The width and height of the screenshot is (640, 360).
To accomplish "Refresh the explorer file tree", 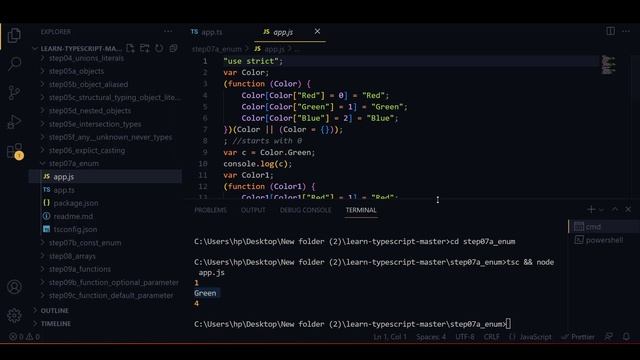I will [x=159, y=48].
